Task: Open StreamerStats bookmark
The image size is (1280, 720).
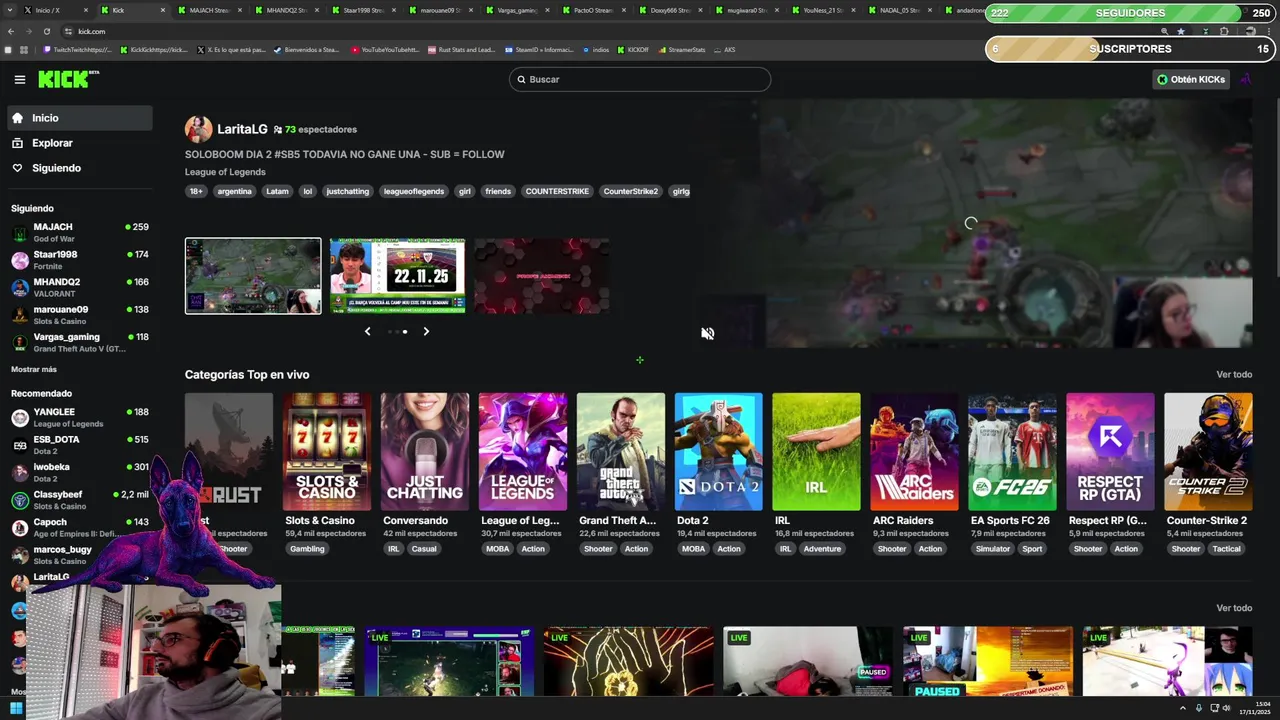Action: (x=681, y=49)
